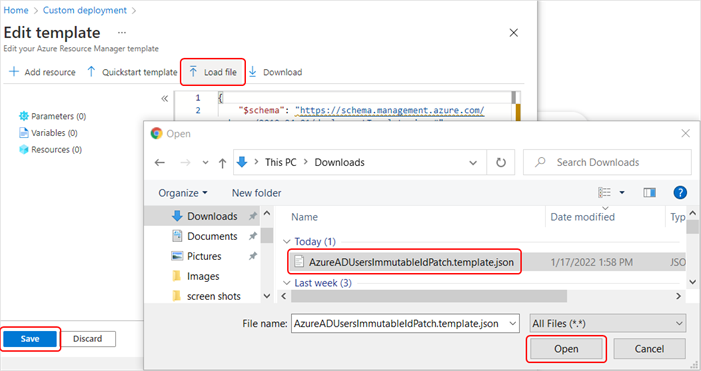Cancel the Open dialog

point(649,349)
